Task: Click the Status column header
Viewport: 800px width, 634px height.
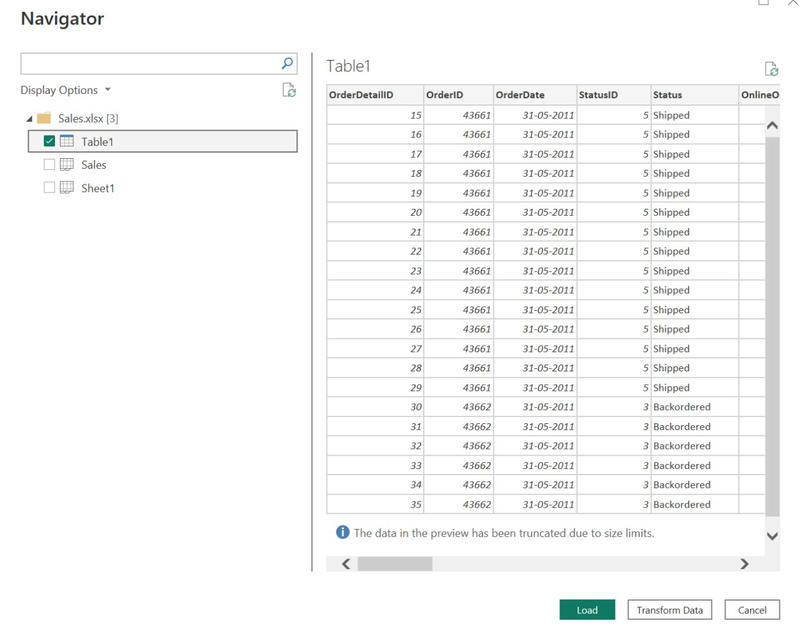Action: [694, 95]
